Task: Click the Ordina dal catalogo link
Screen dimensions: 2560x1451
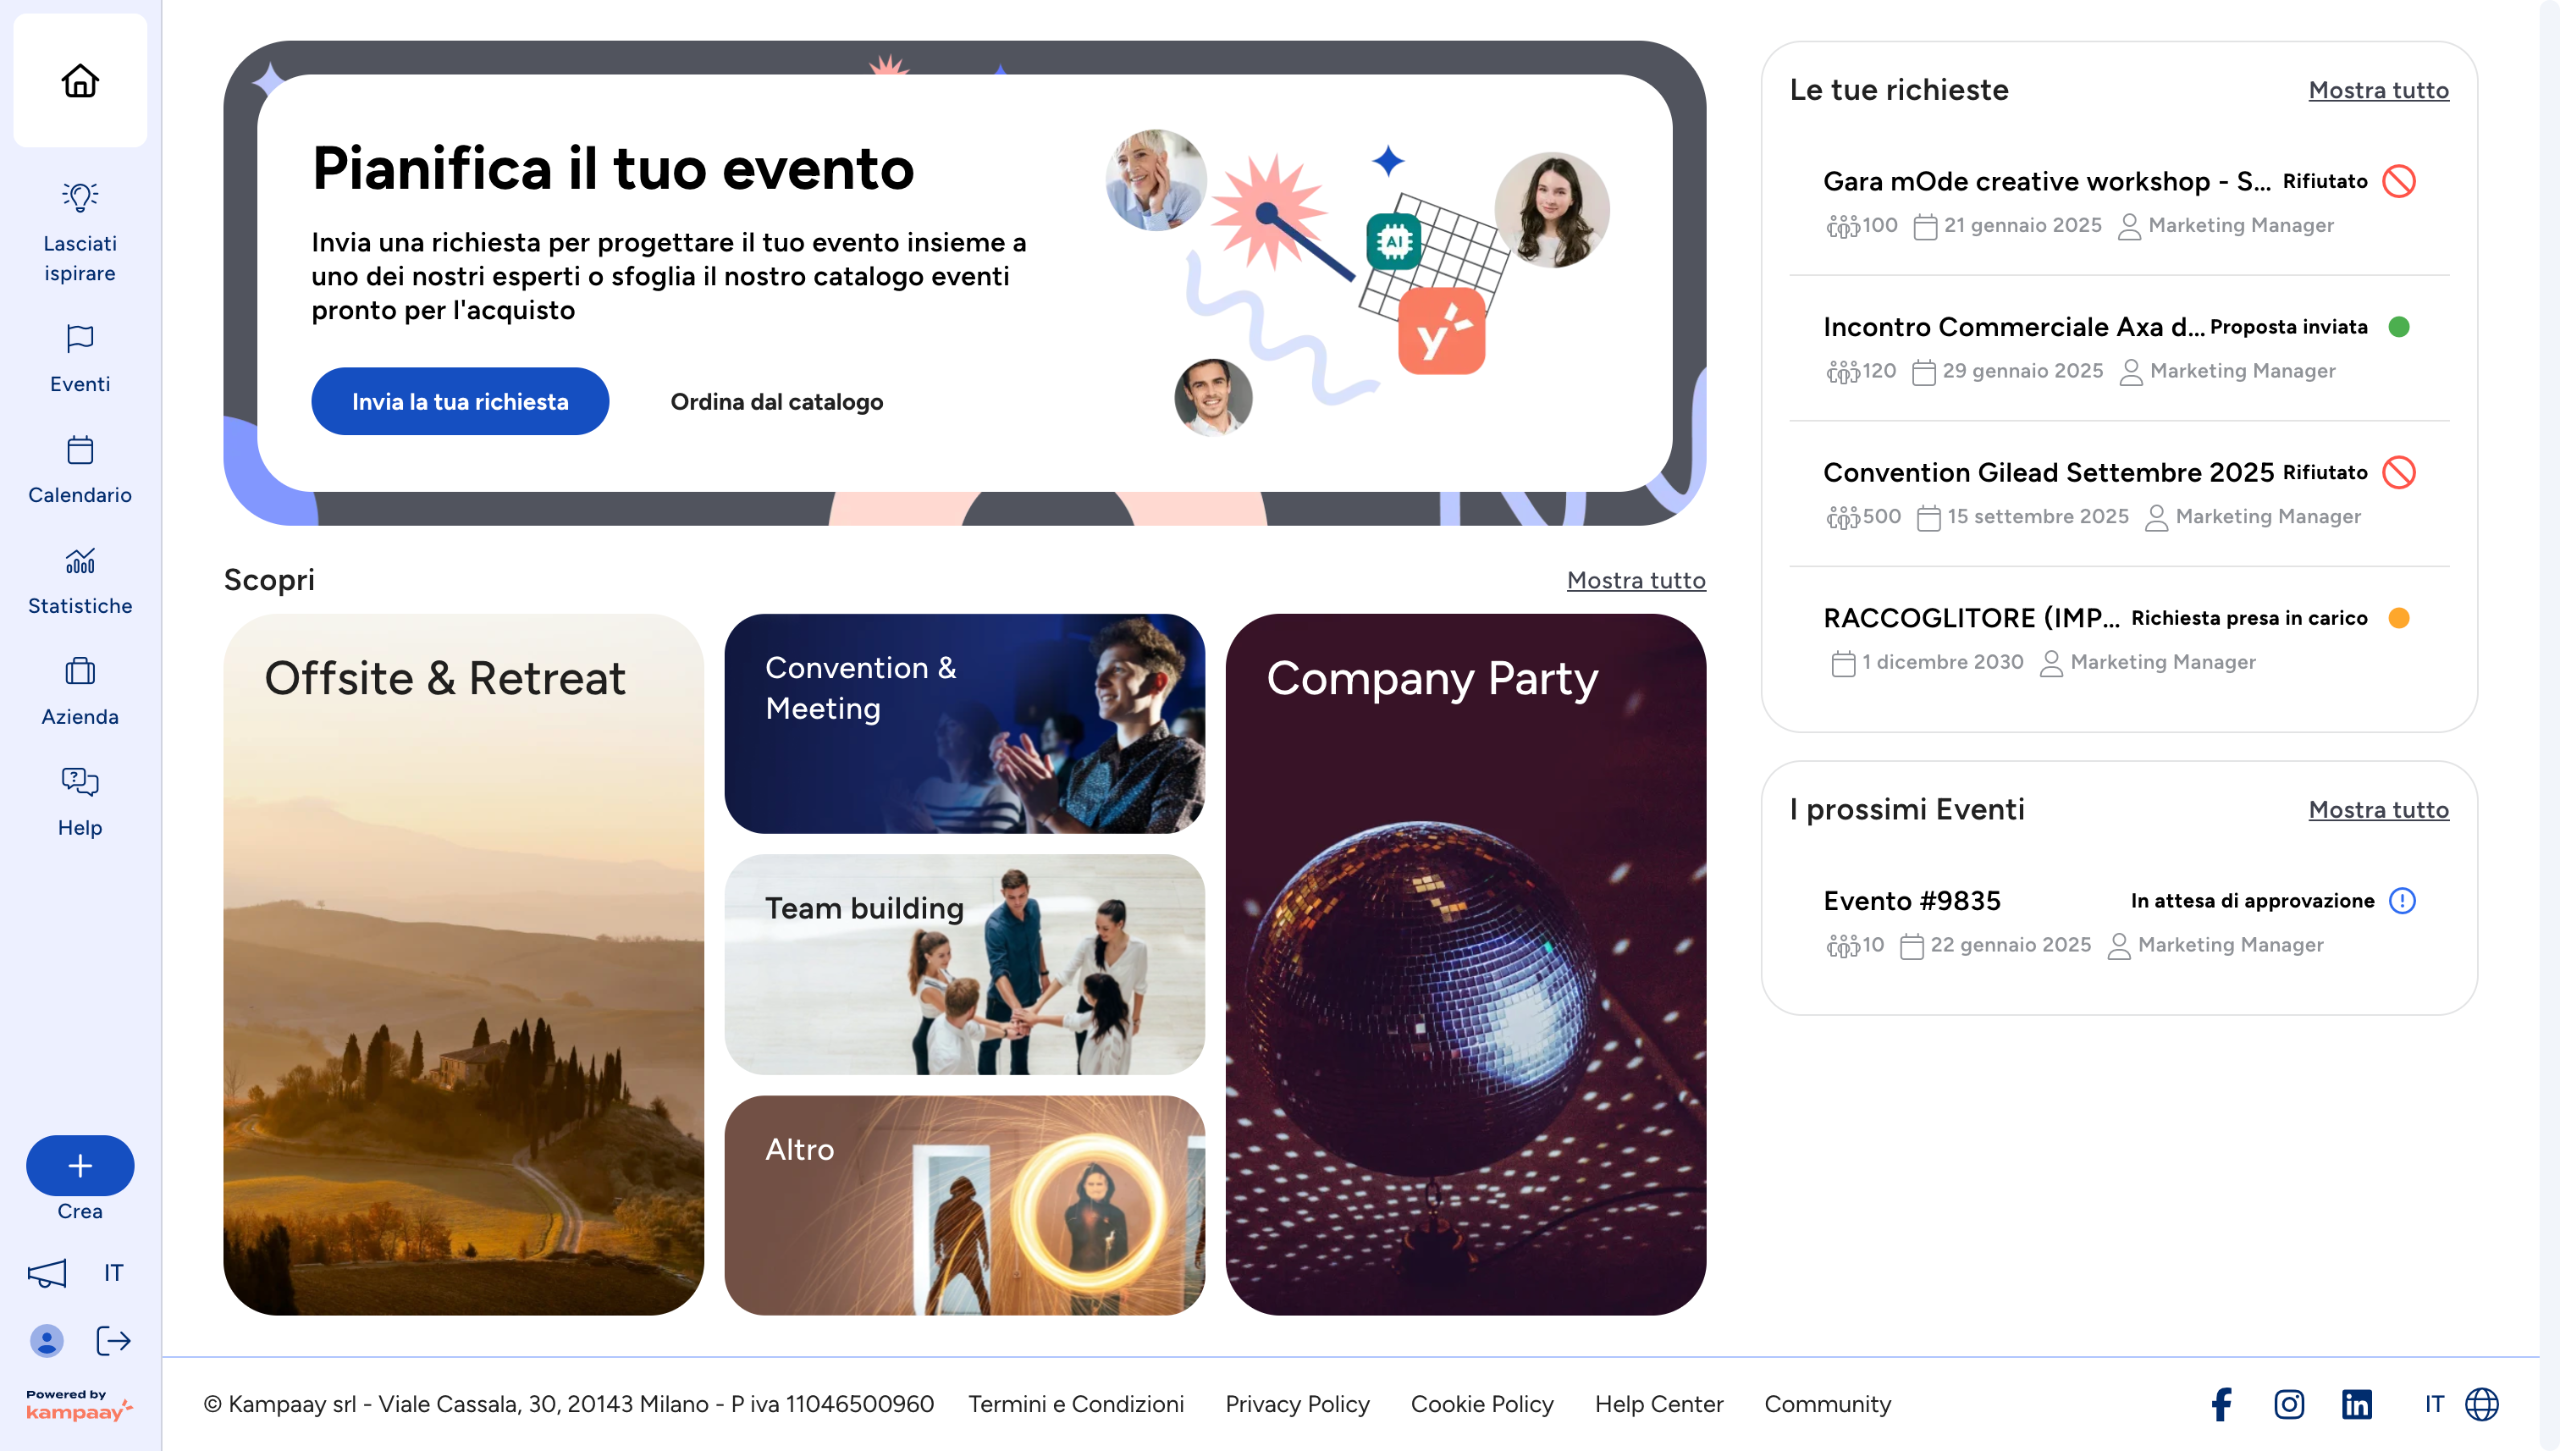Action: coord(777,402)
